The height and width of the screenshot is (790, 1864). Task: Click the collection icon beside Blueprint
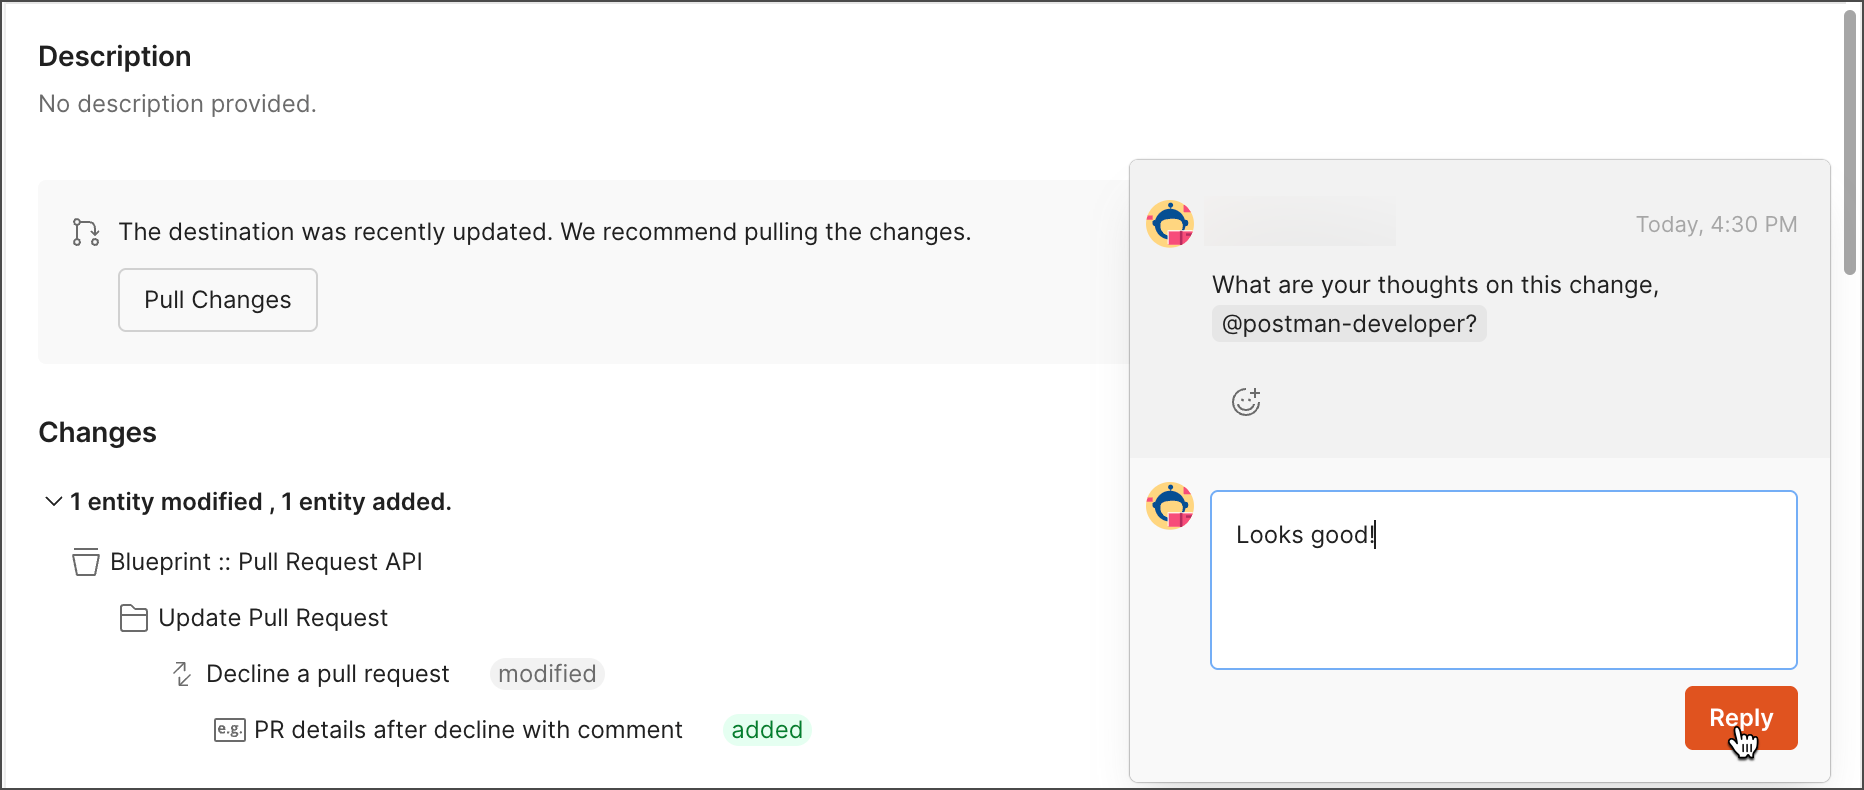click(86, 562)
